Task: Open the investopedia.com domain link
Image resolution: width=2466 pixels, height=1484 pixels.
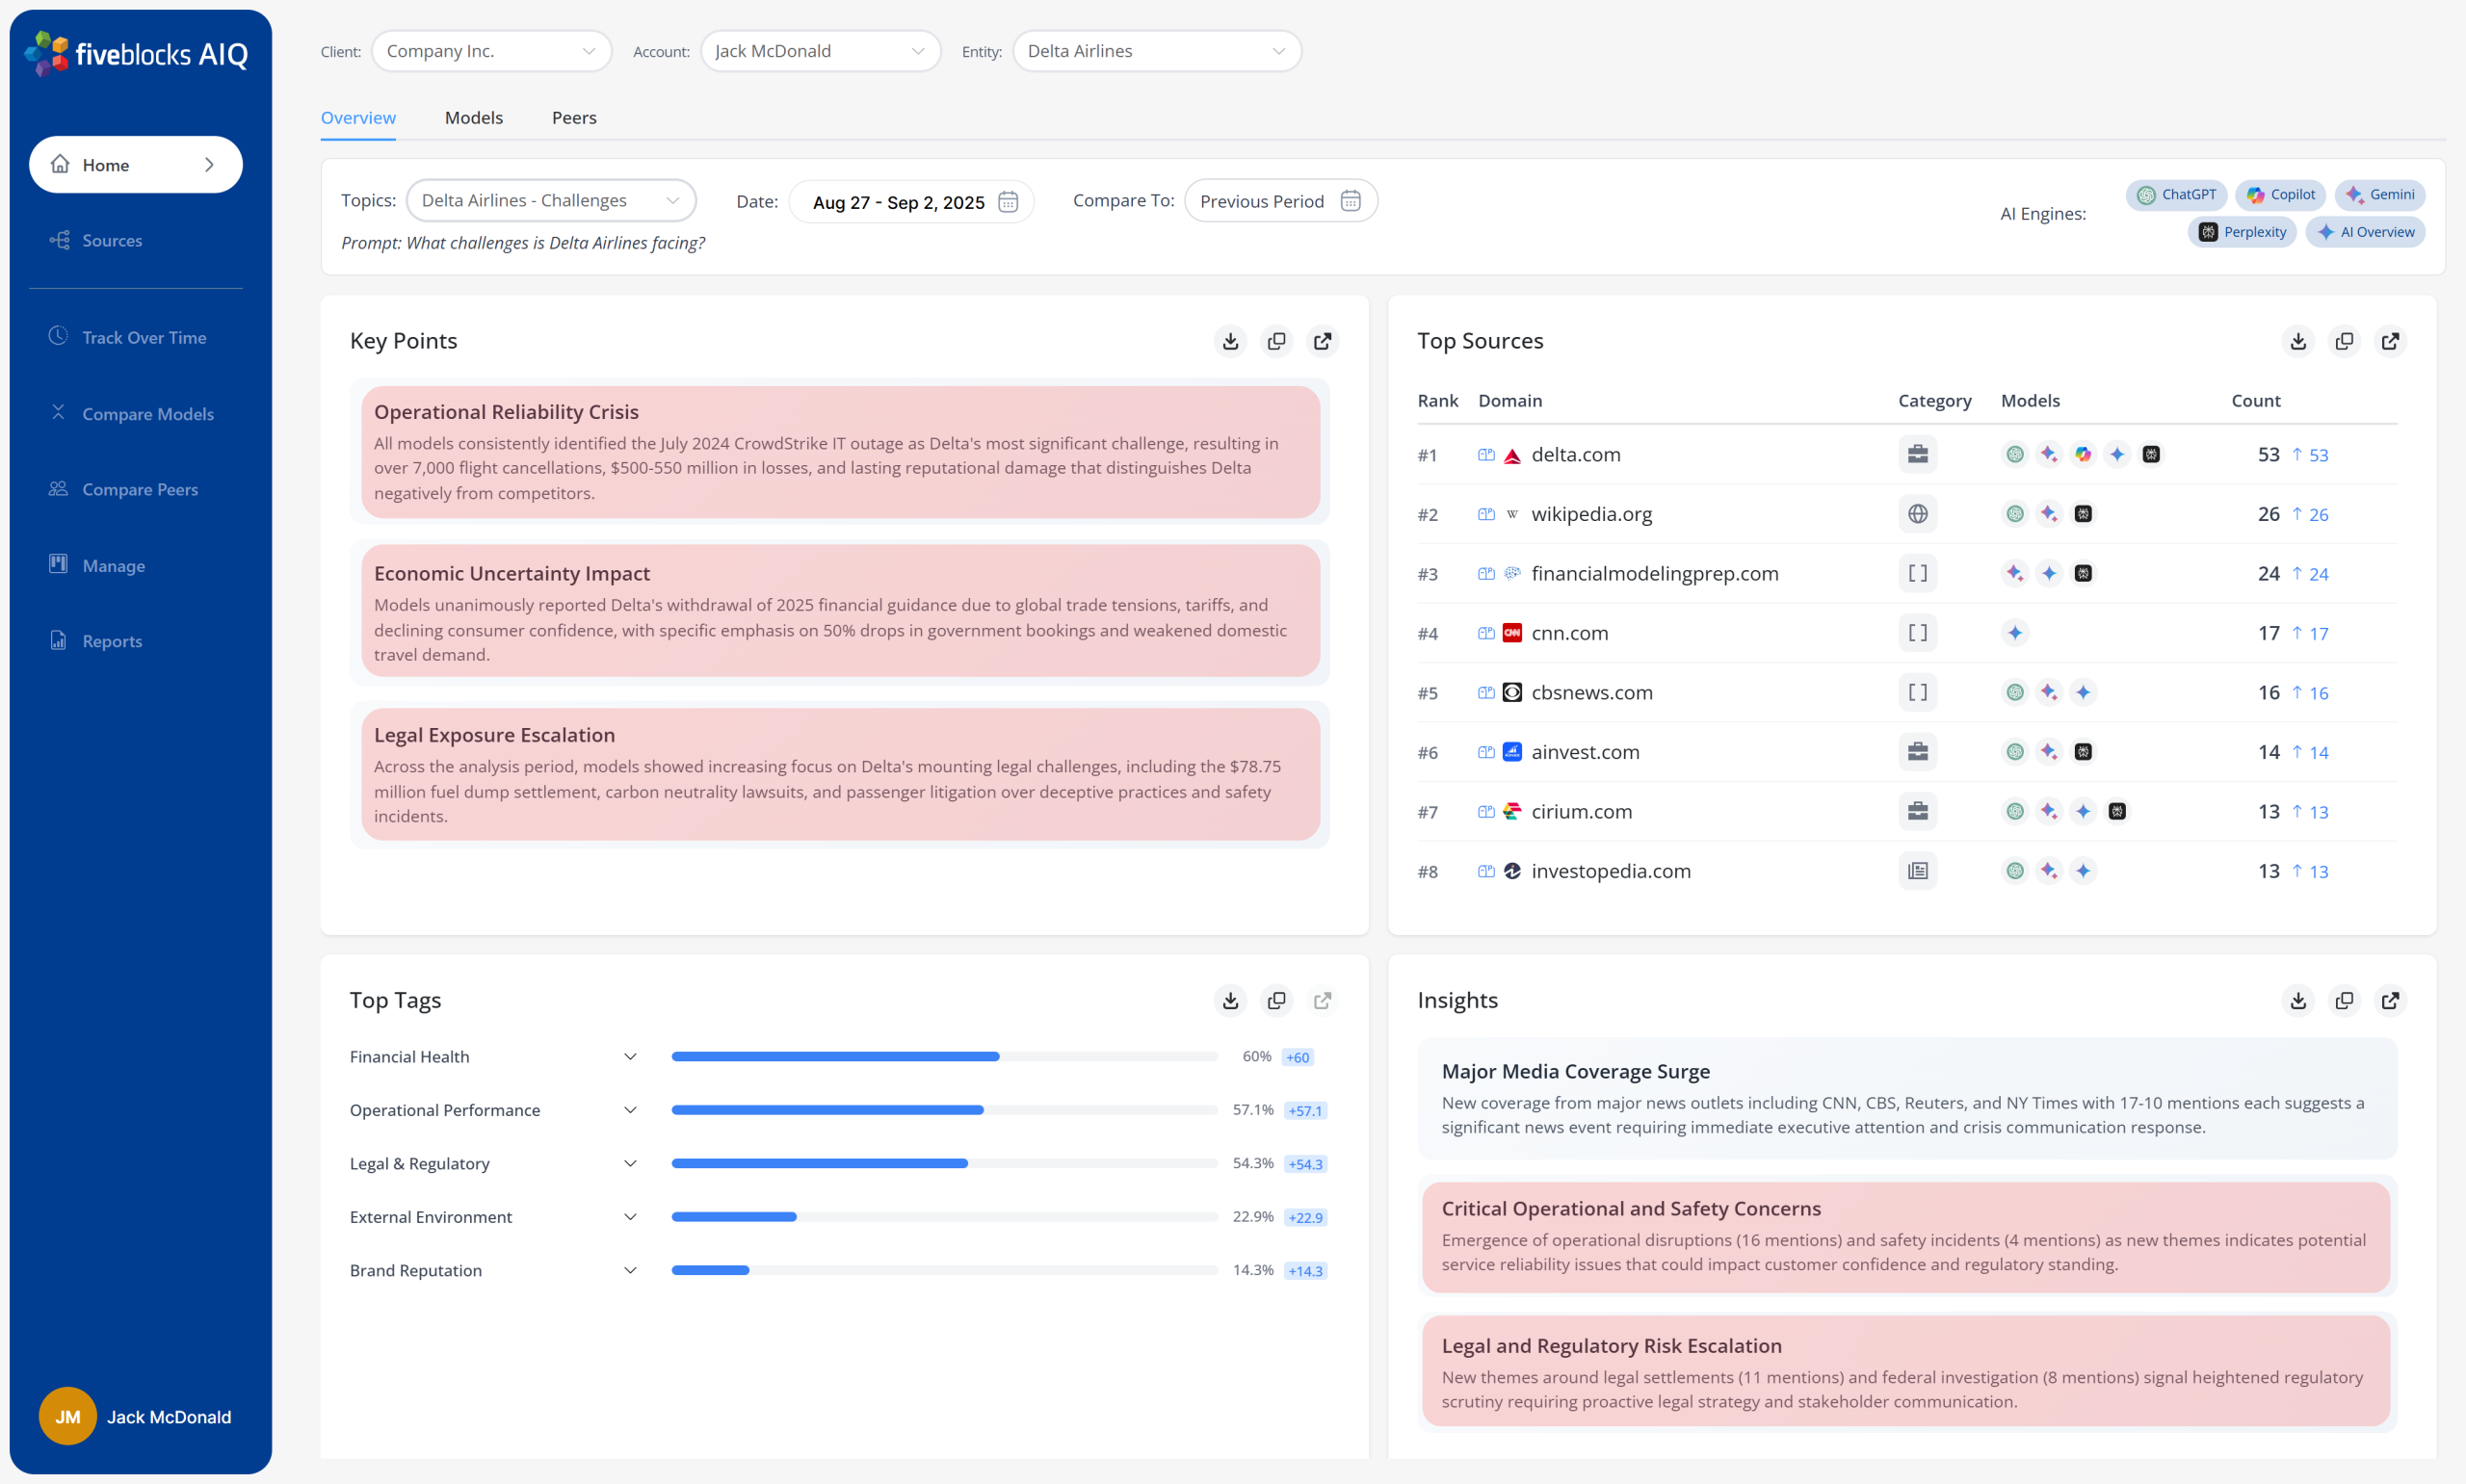Action: (x=1611, y=871)
